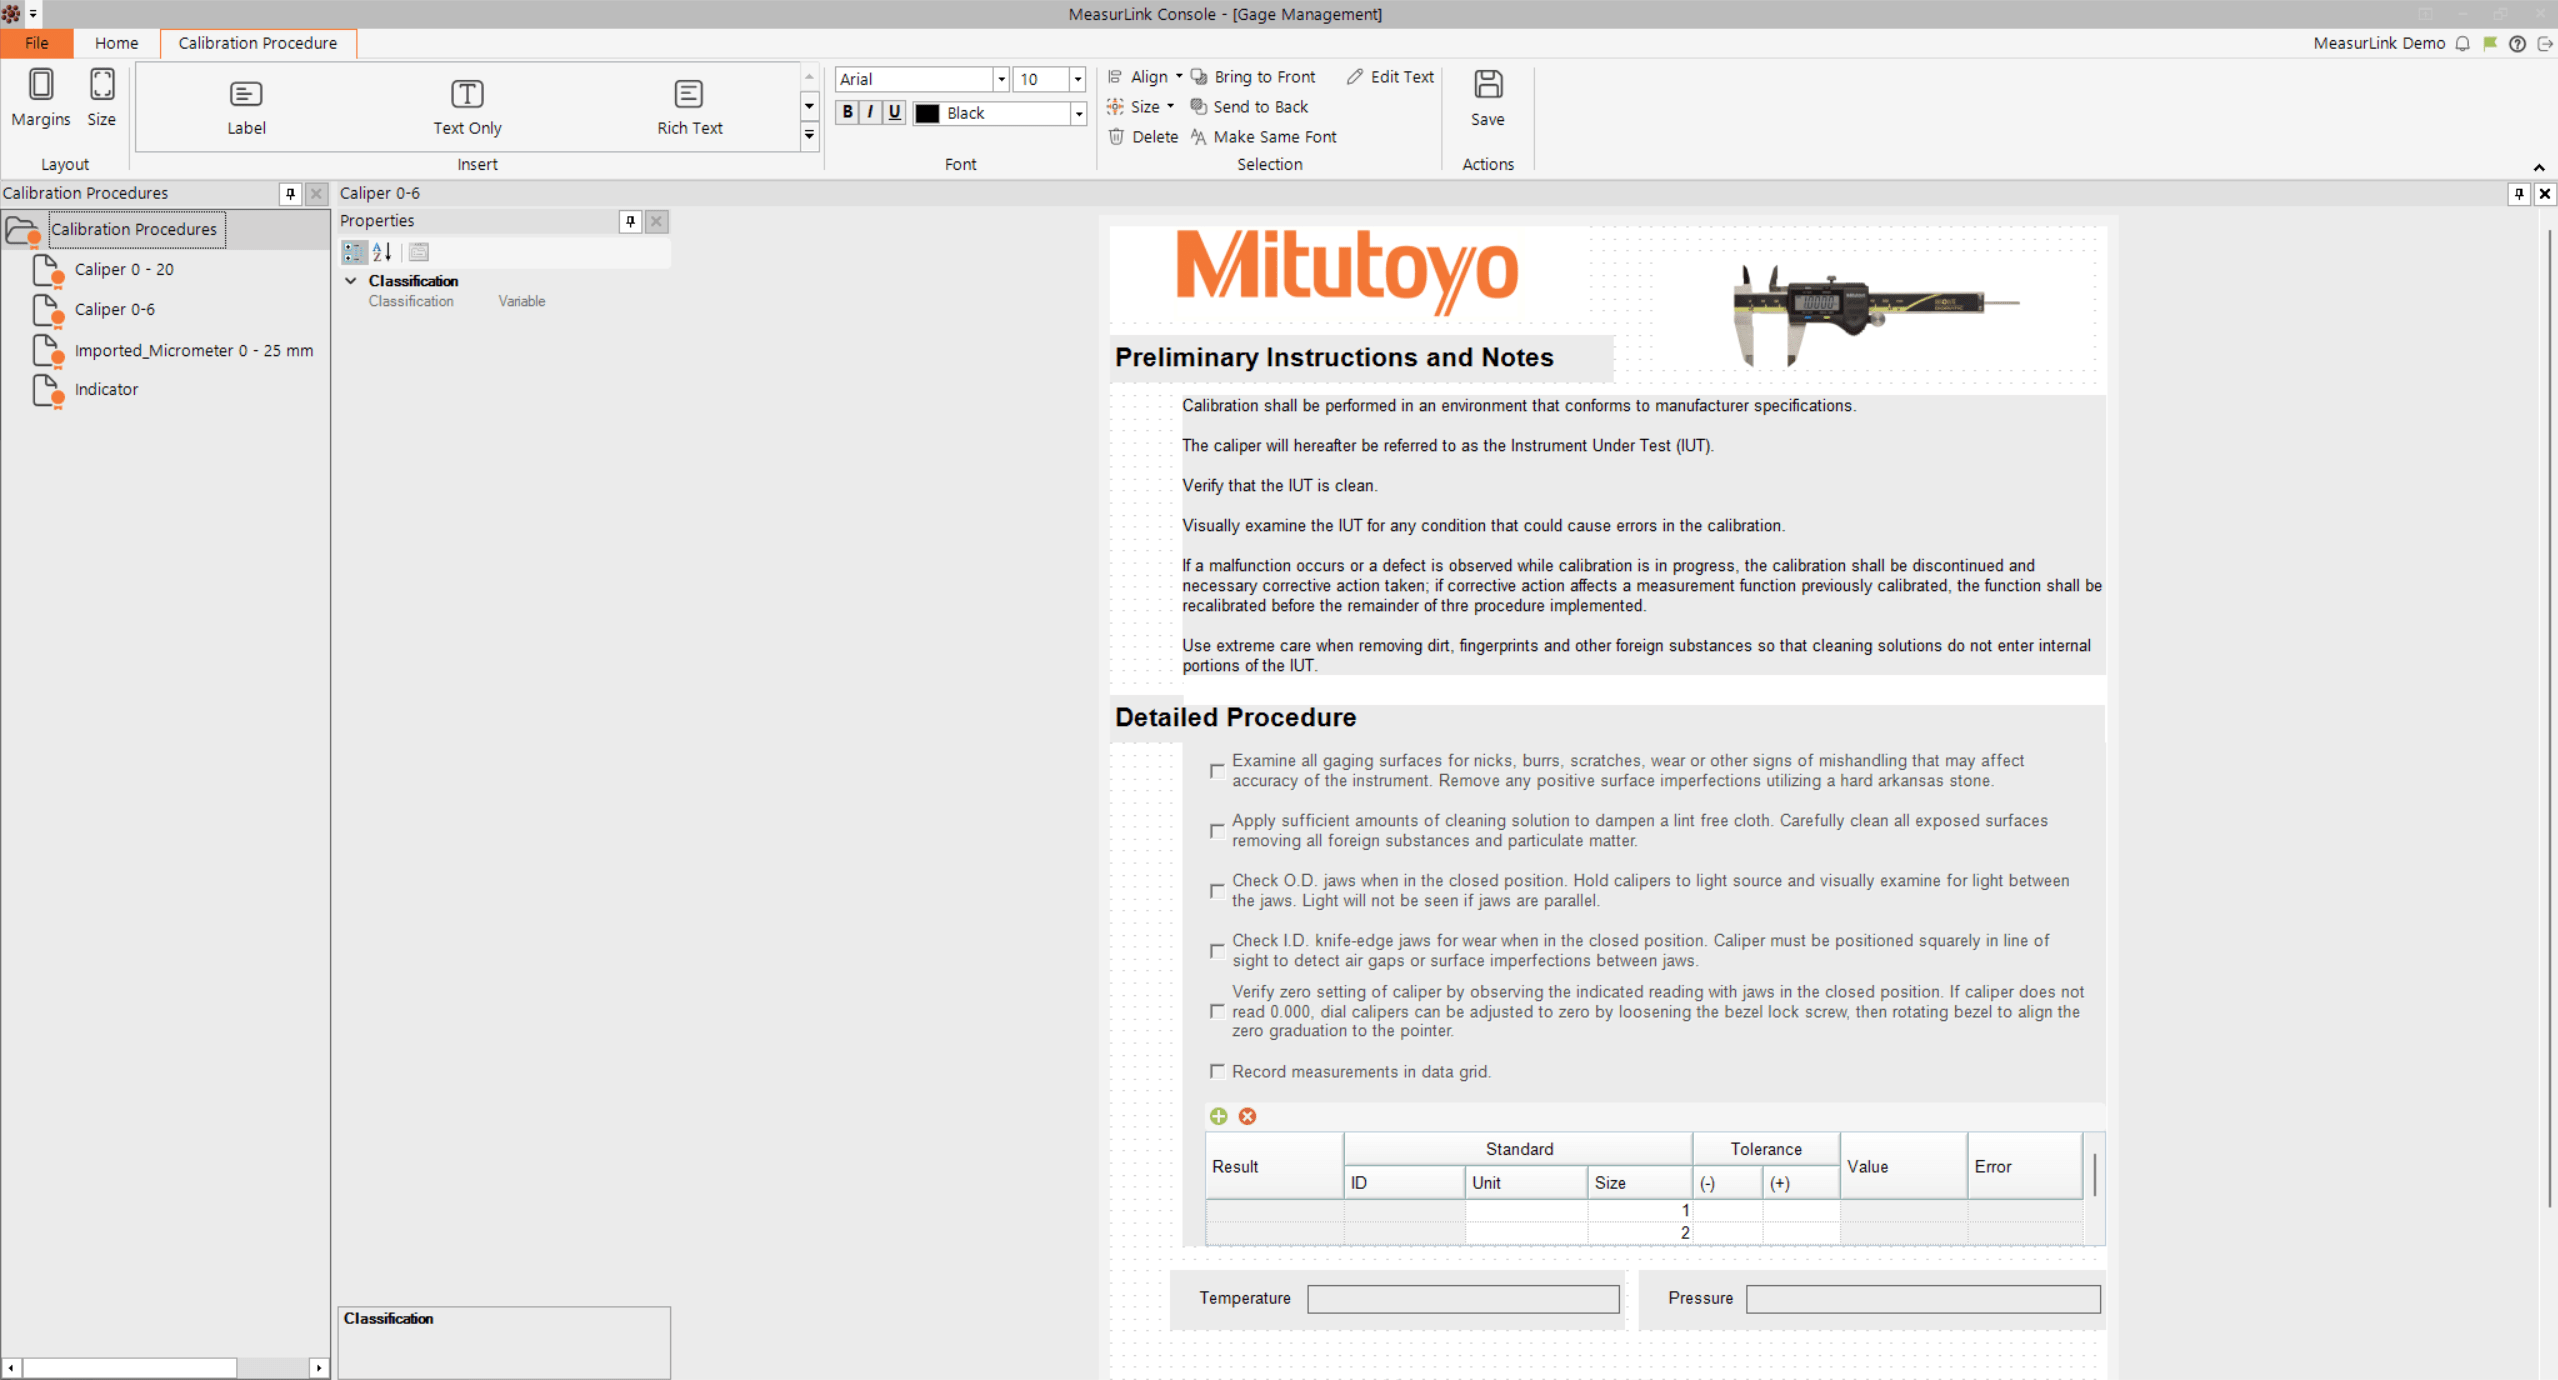
Task: Open the page Size layout tool
Action: point(101,98)
